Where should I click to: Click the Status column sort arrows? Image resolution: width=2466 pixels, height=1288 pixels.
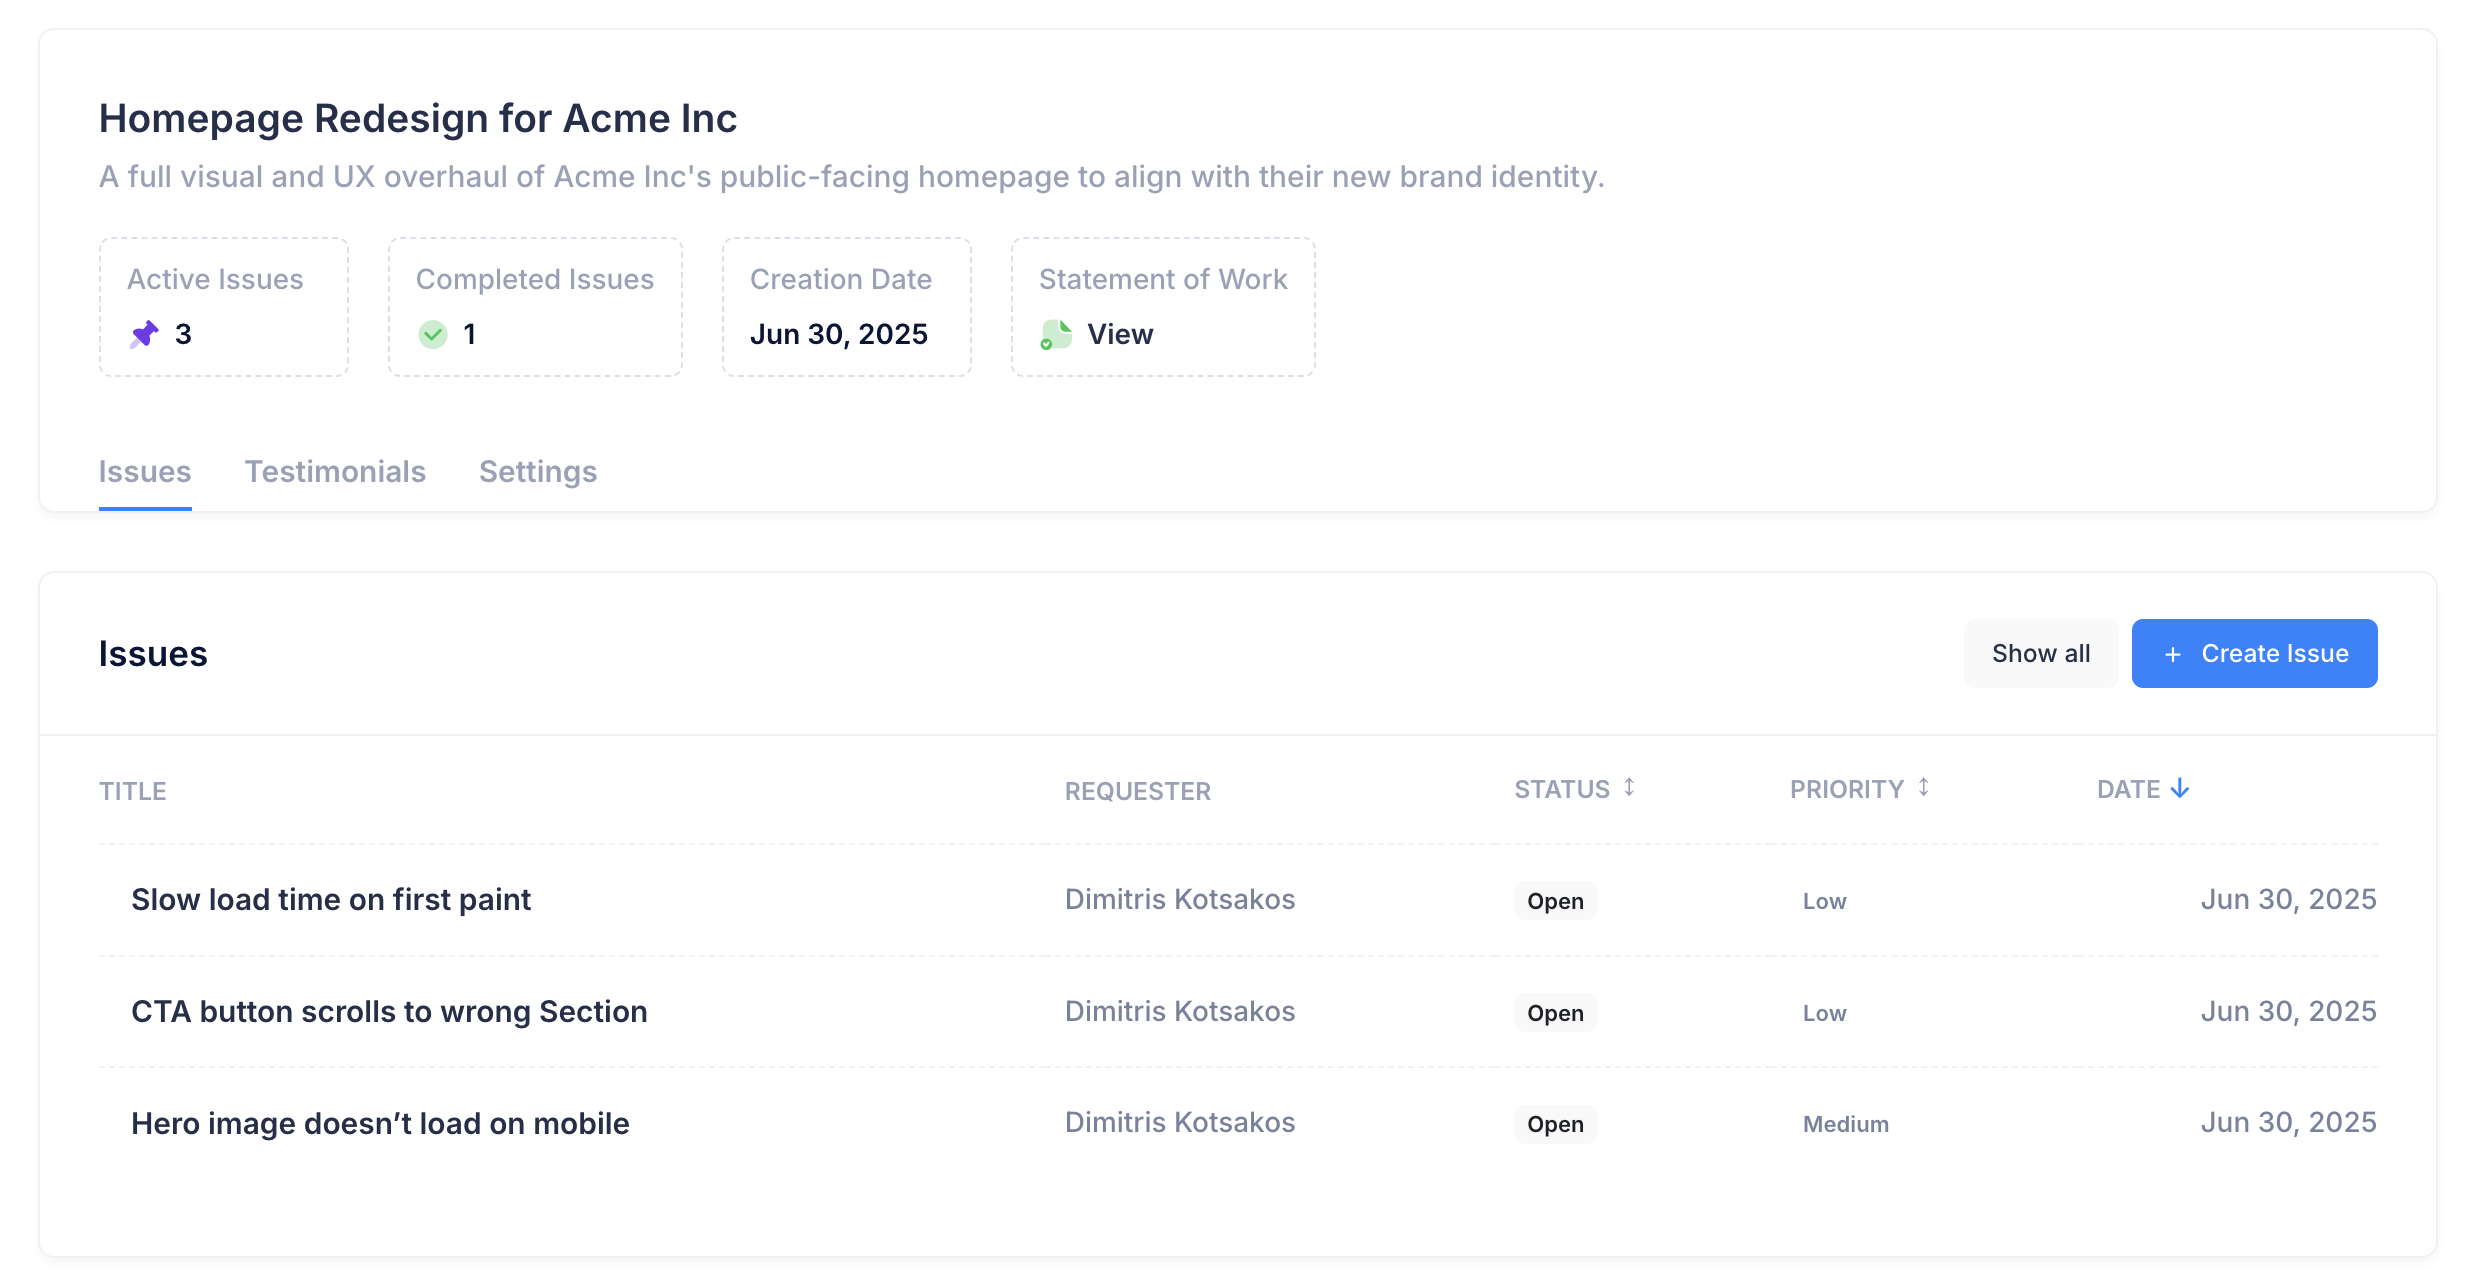coord(1629,788)
